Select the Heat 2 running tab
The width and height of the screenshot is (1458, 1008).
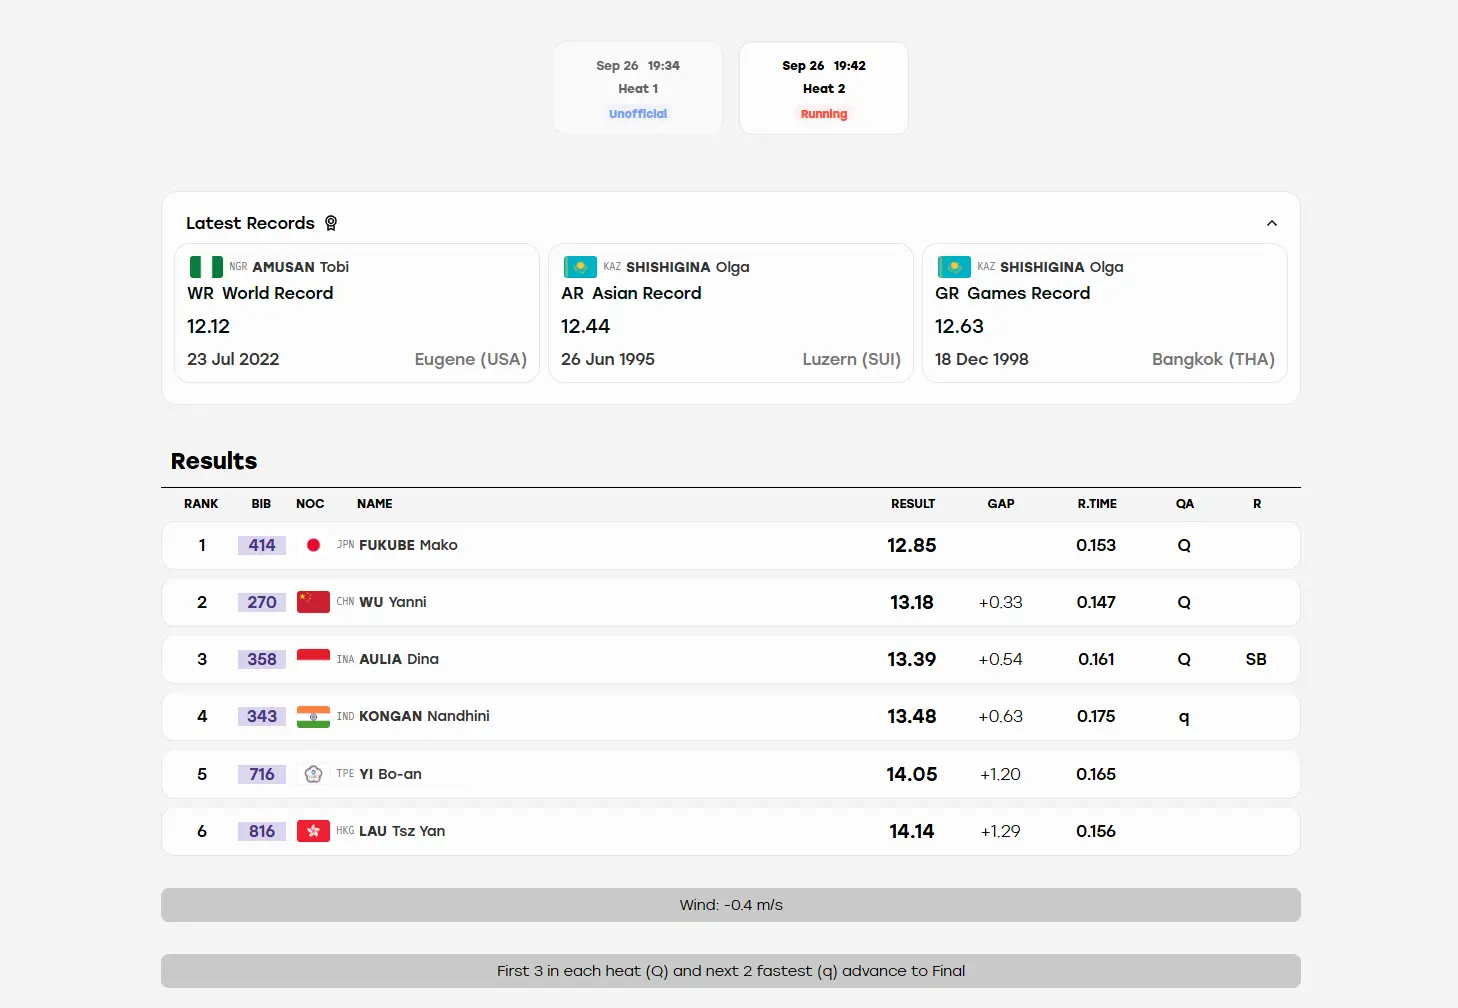pyautogui.click(x=824, y=88)
